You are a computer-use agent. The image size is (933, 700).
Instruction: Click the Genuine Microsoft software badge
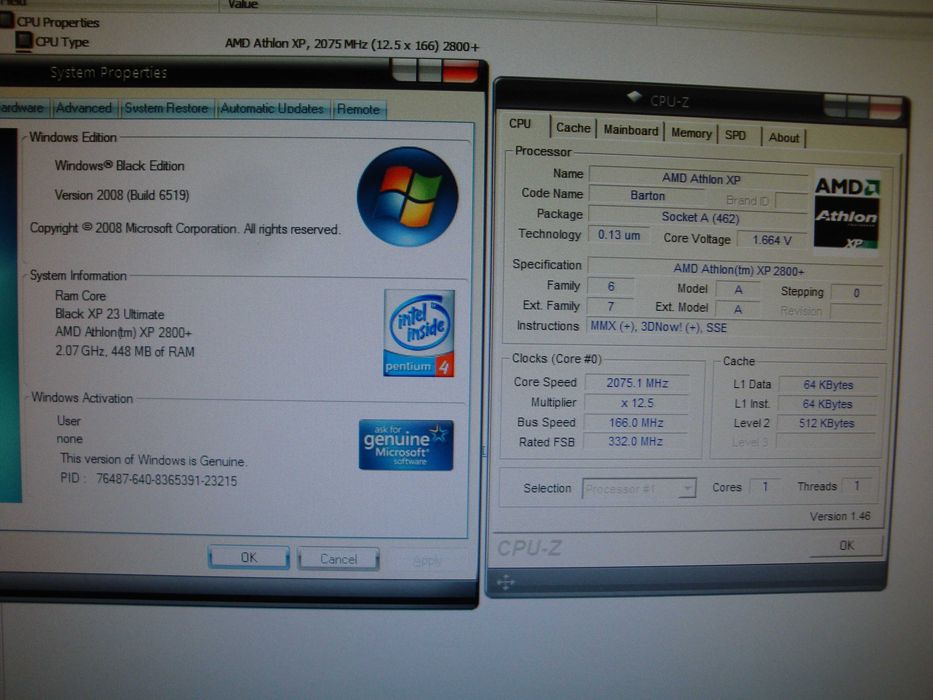click(406, 445)
